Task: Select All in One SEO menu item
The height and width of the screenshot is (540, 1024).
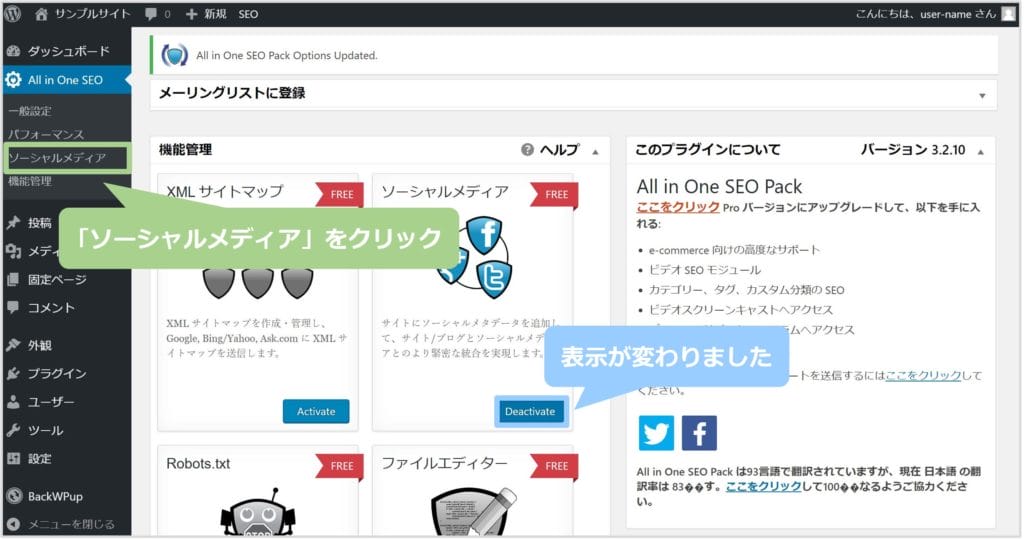Action: click(66, 80)
